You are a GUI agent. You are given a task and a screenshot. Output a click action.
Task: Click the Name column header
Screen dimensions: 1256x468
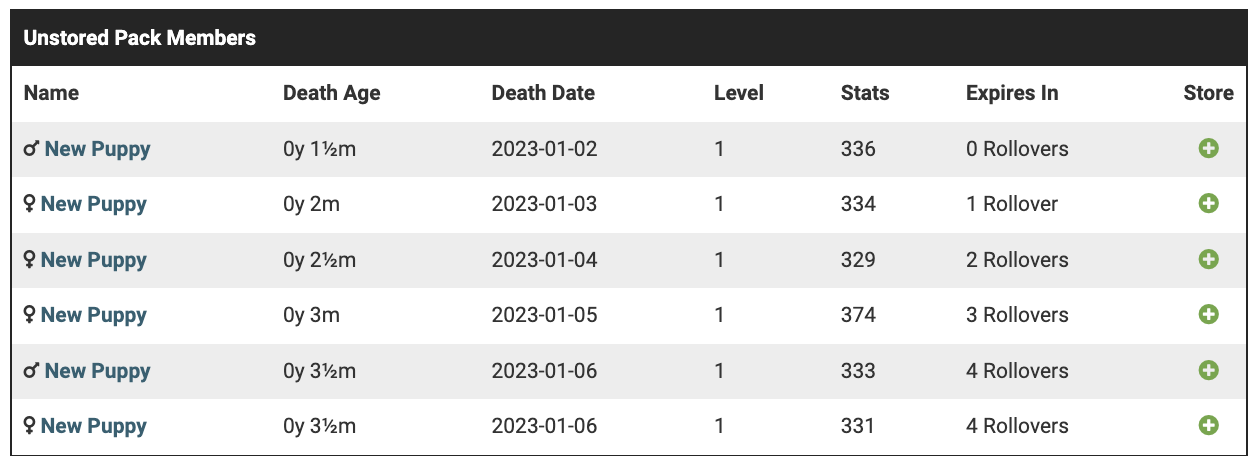(51, 93)
